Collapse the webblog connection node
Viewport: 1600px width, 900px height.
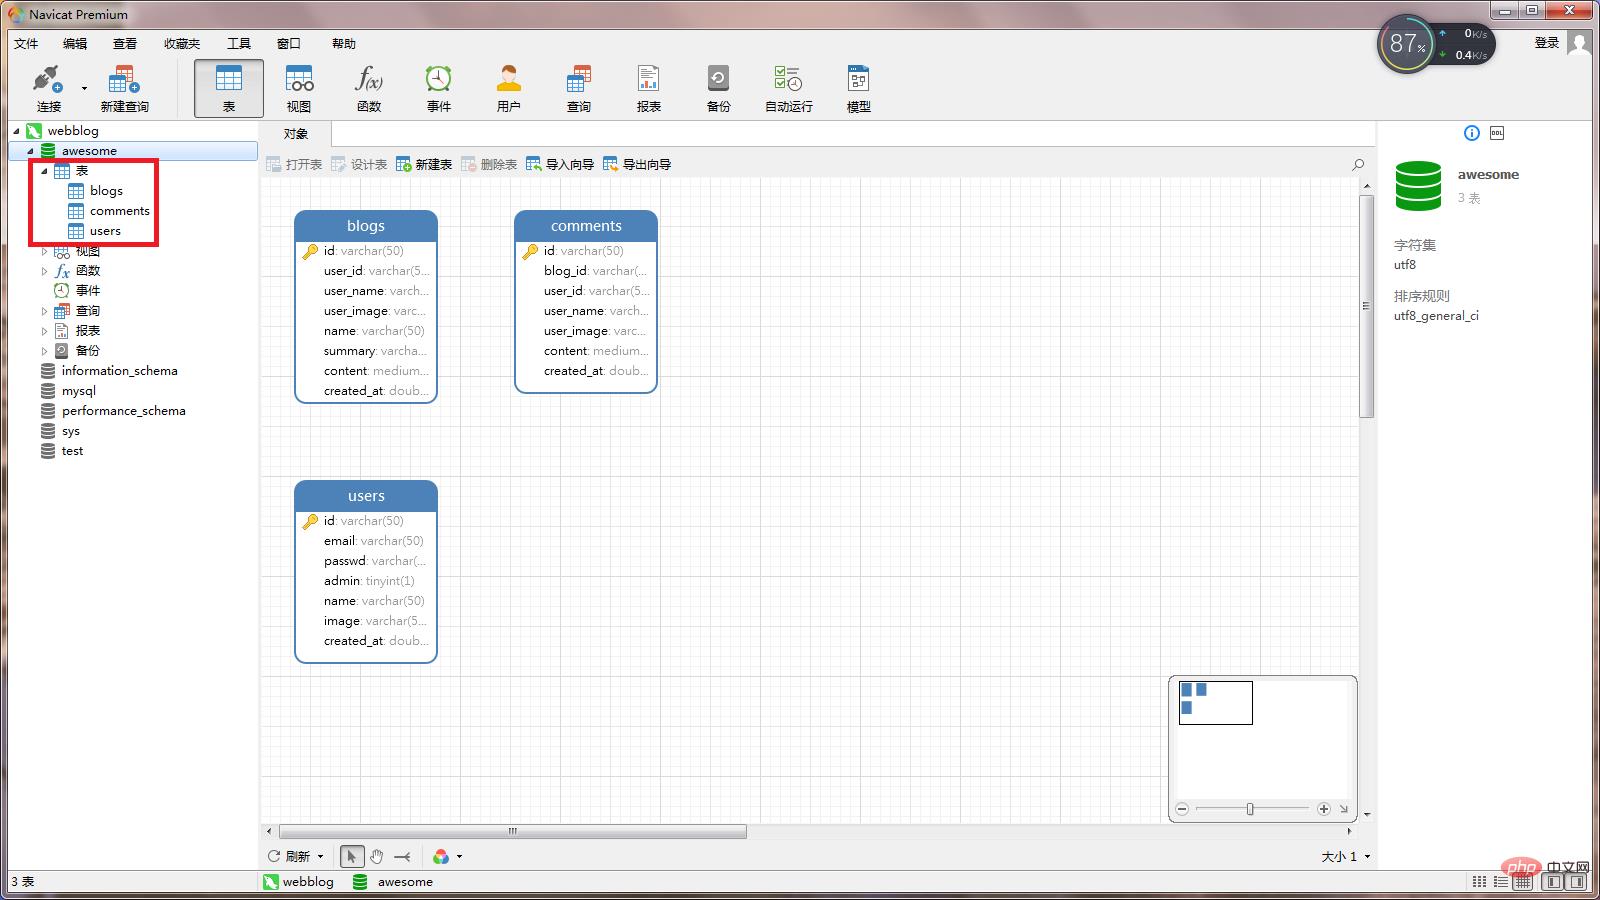pyautogui.click(x=17, y=131)
